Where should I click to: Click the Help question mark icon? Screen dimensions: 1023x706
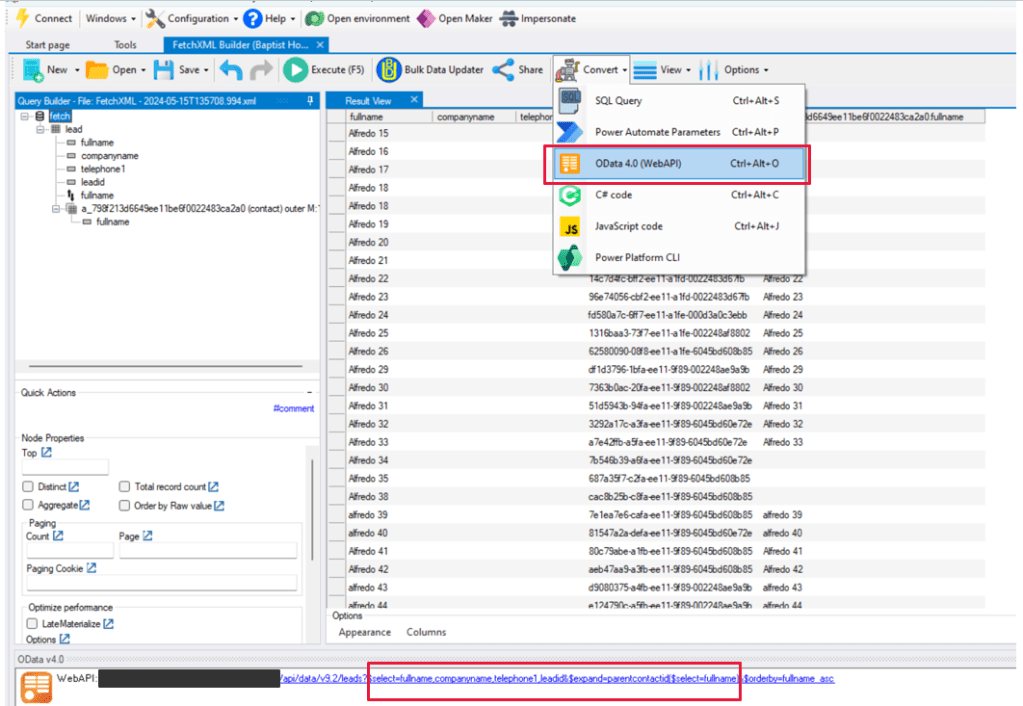tap(252, 18)
